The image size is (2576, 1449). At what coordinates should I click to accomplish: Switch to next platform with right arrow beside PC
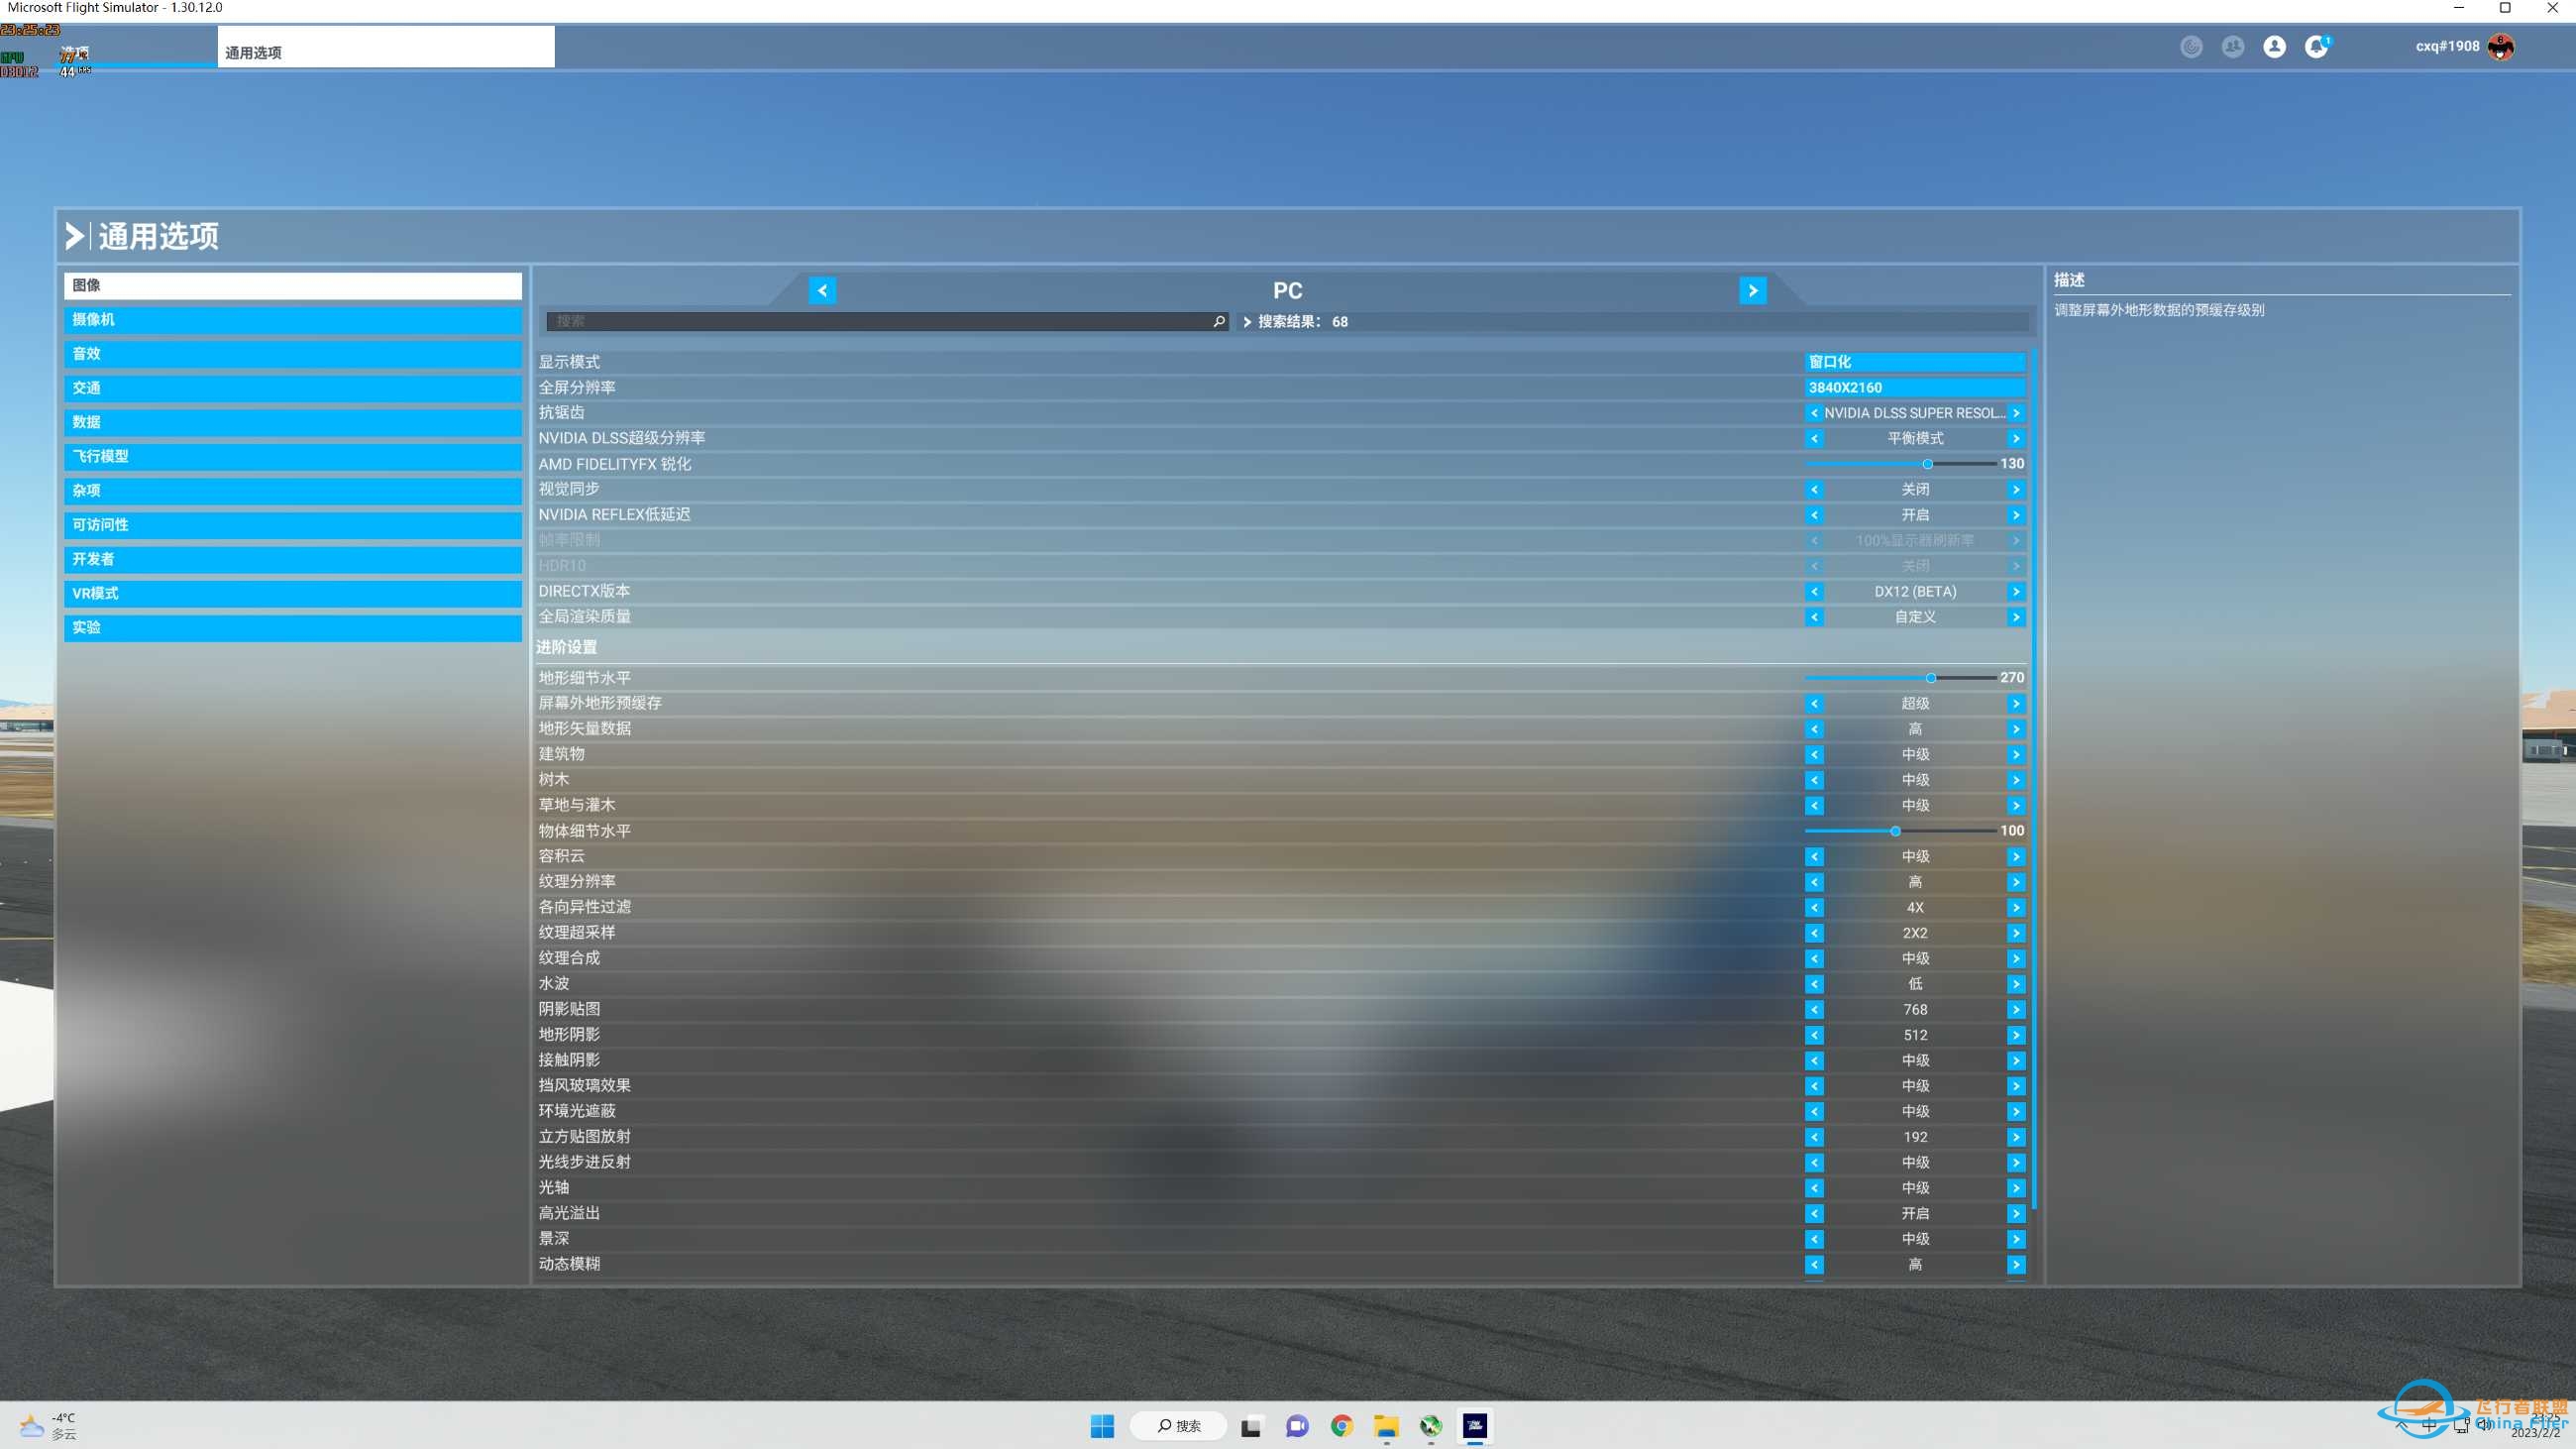pos(1752,290)
